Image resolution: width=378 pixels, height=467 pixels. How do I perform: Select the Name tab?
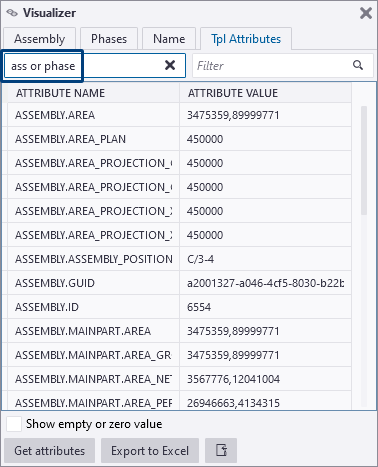[169, 39]
